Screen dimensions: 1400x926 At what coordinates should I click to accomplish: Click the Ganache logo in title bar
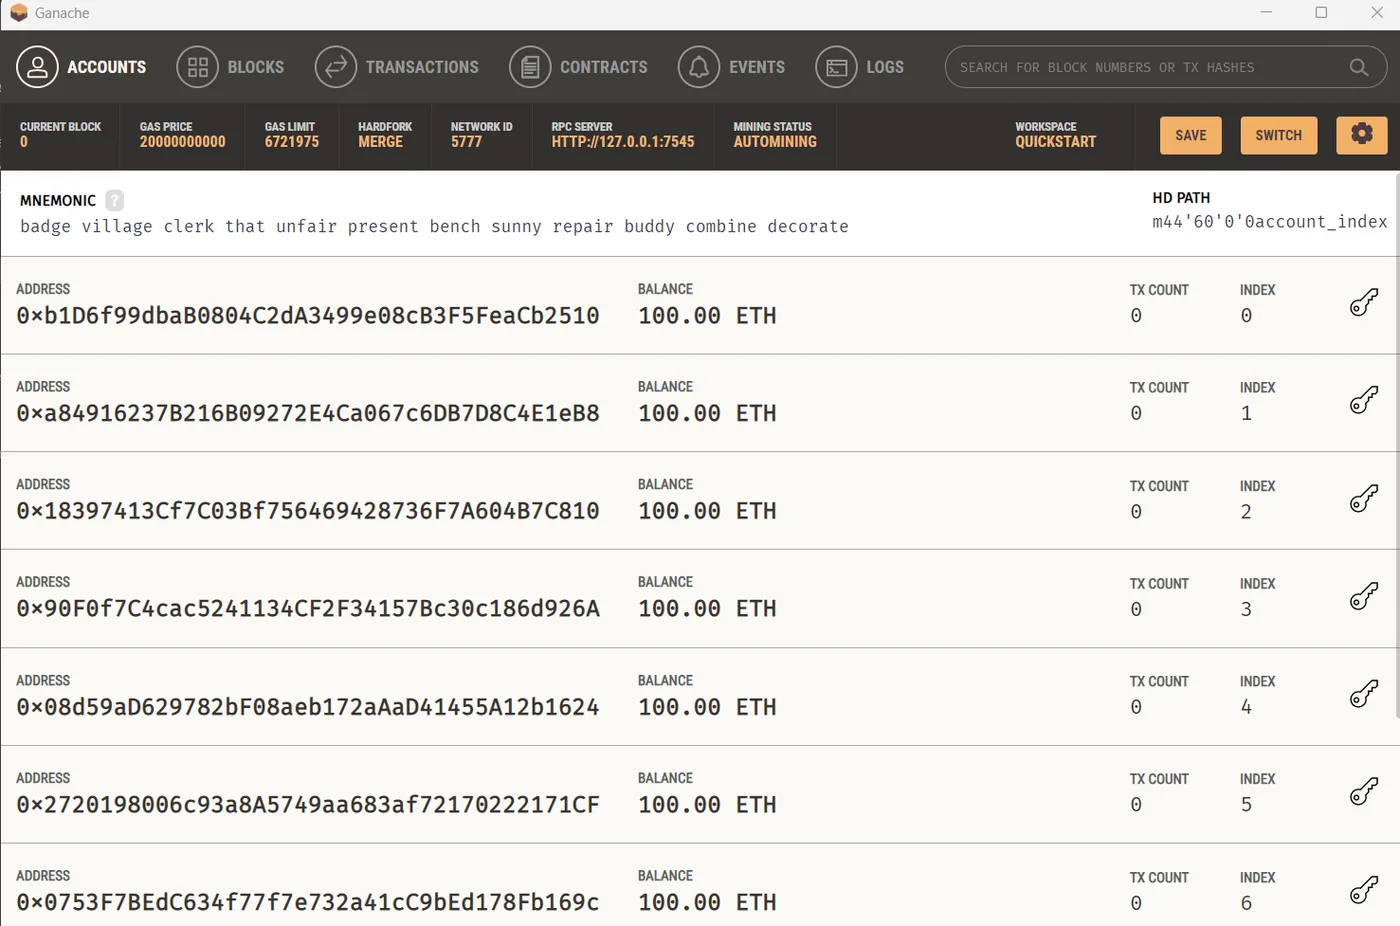pos(18,12)
